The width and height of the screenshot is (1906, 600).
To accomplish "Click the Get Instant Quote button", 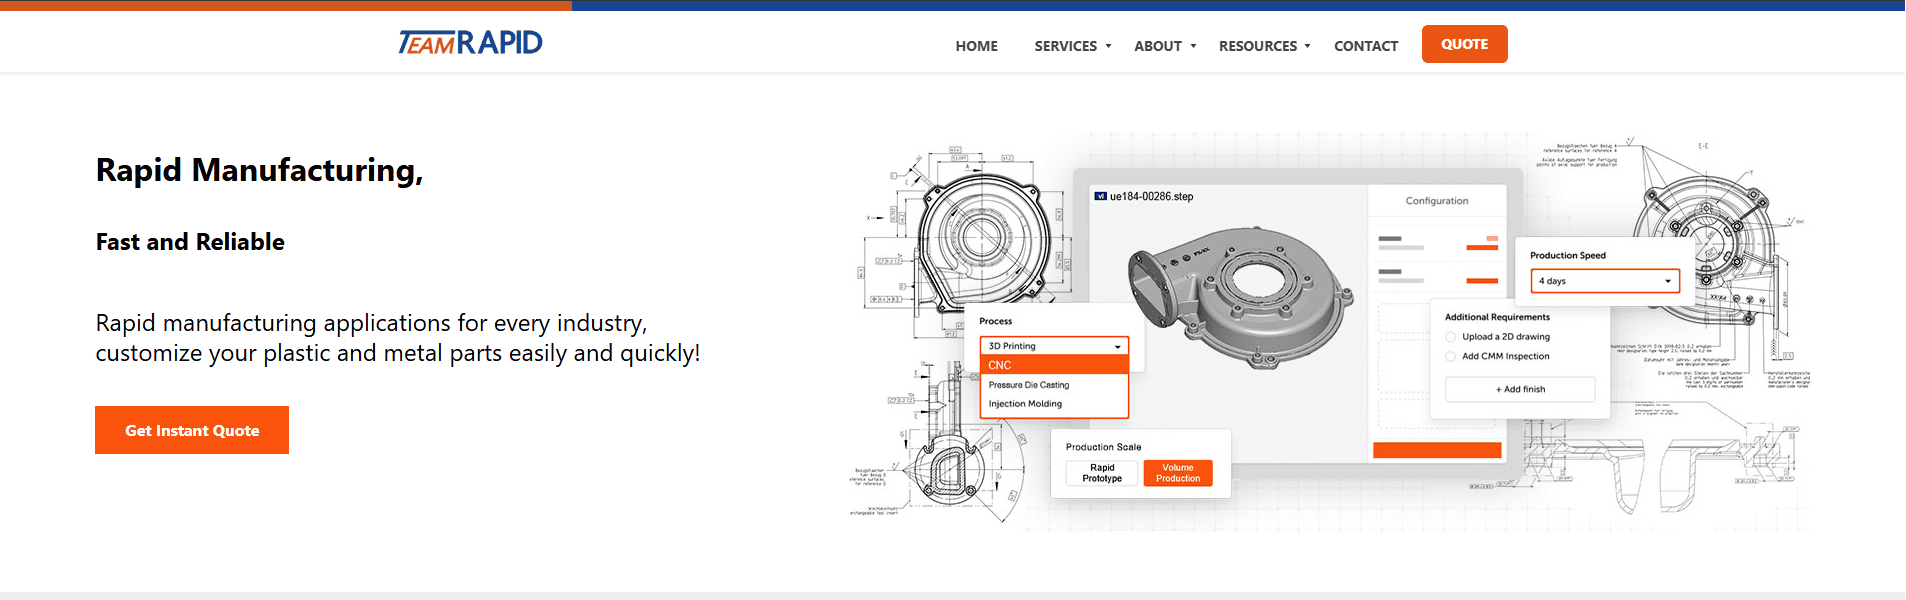I will [192, 430].
